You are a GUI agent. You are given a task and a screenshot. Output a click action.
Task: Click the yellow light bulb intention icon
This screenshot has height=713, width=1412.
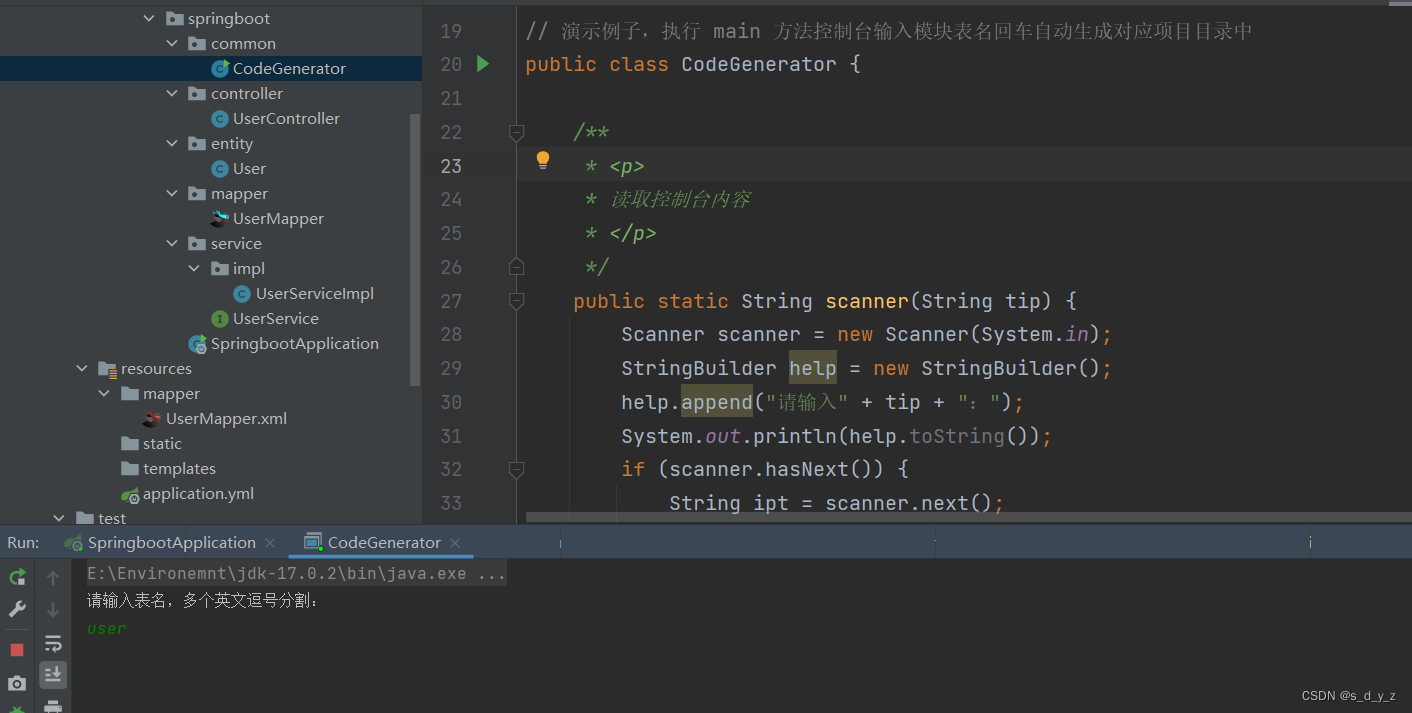543,160
